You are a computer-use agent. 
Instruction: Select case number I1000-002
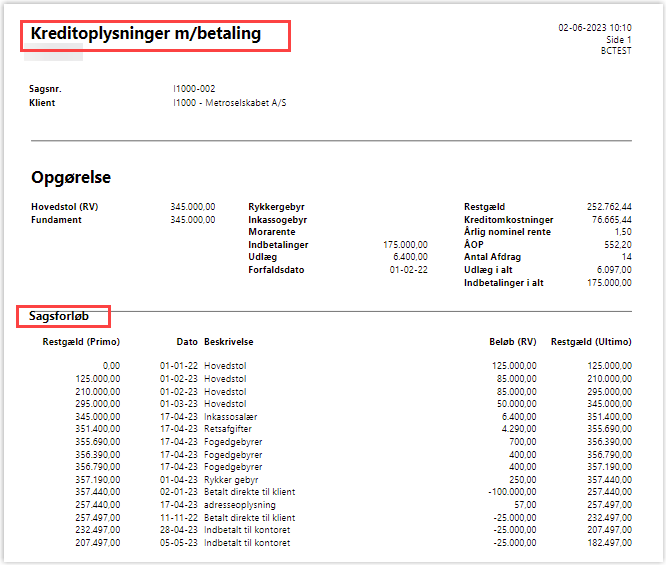pyautogui.click(x=194, y=89)
